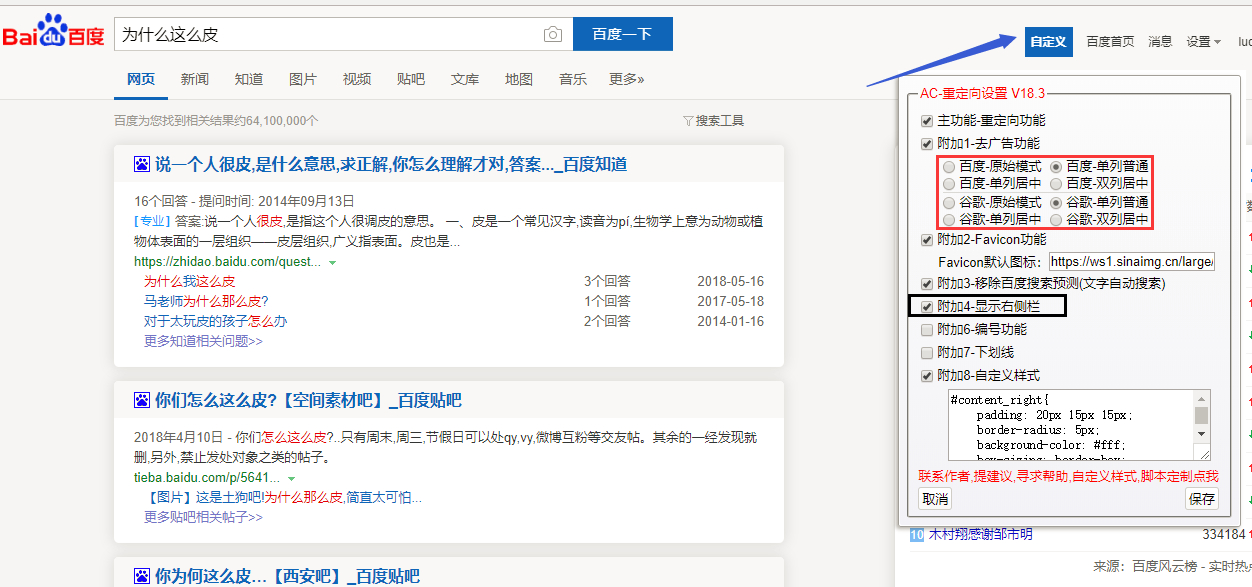
Task: Click 保存 button in settings panel
Action: pos(1202,499)
